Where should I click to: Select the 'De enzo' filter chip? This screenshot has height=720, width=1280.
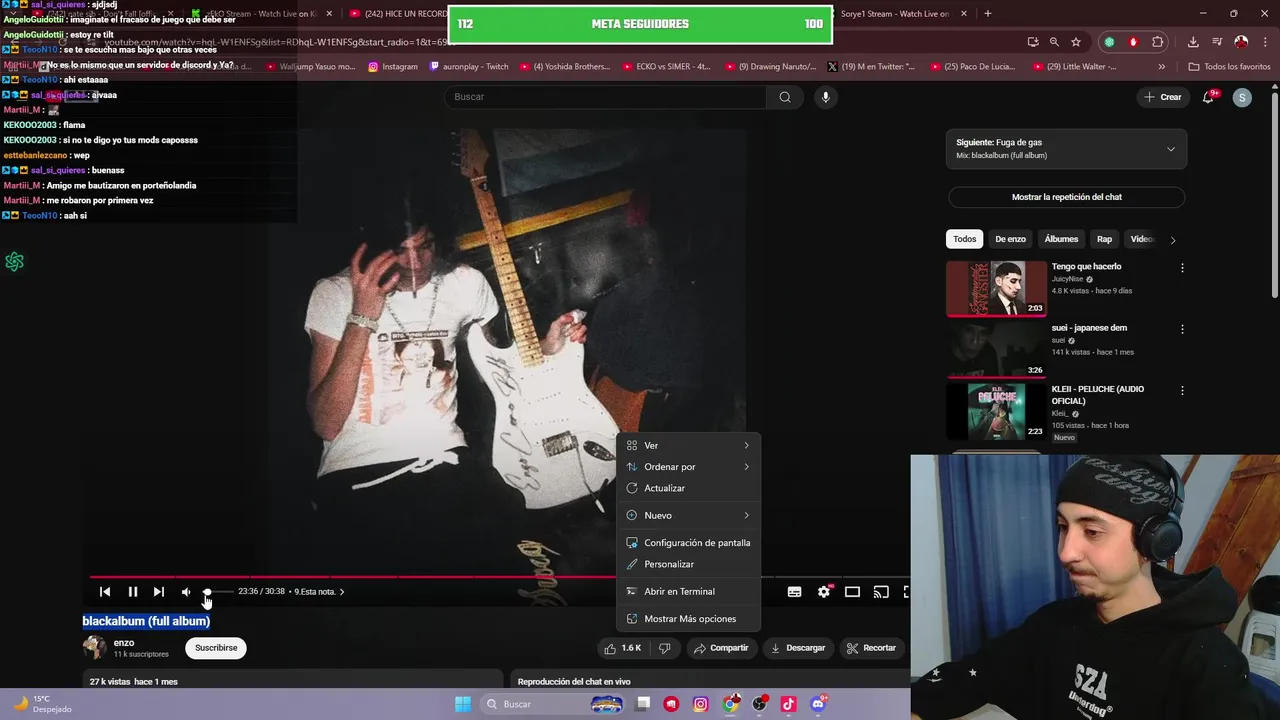[x=1010, y=239]
